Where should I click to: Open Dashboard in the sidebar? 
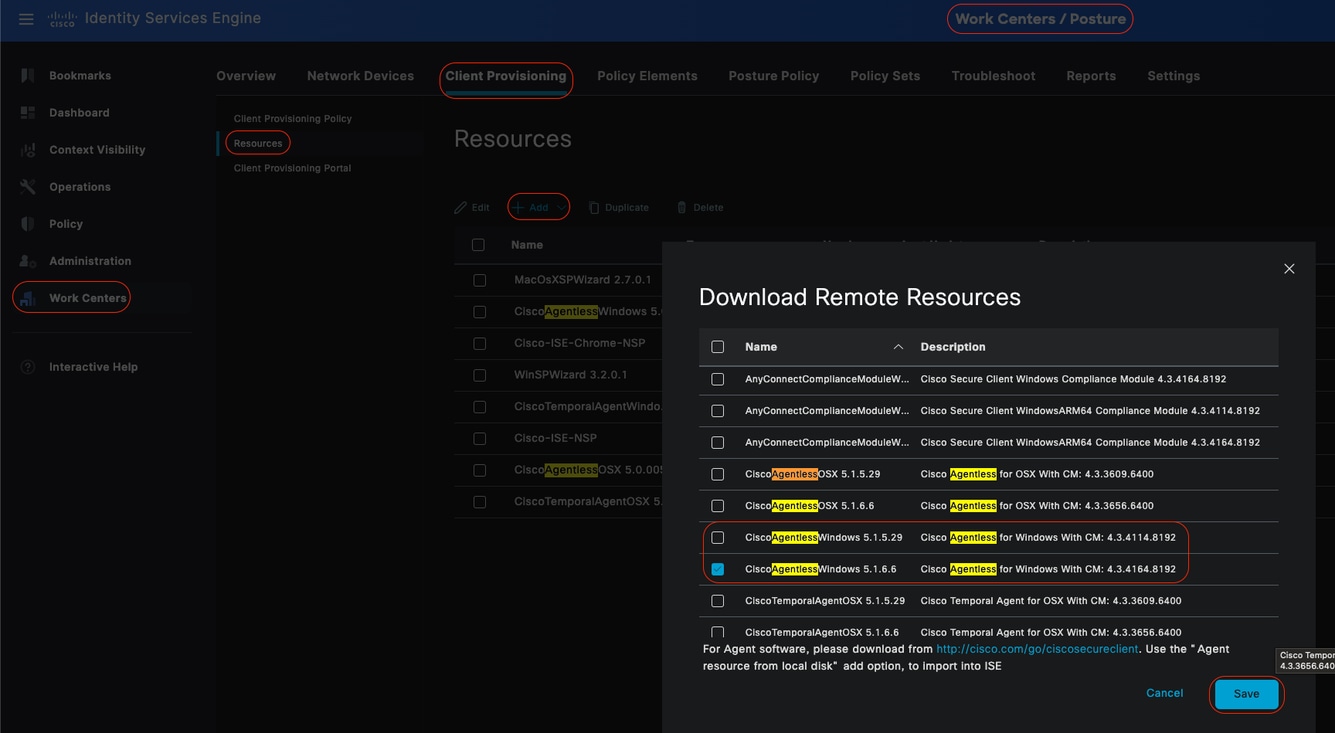(x=79, y=113)
